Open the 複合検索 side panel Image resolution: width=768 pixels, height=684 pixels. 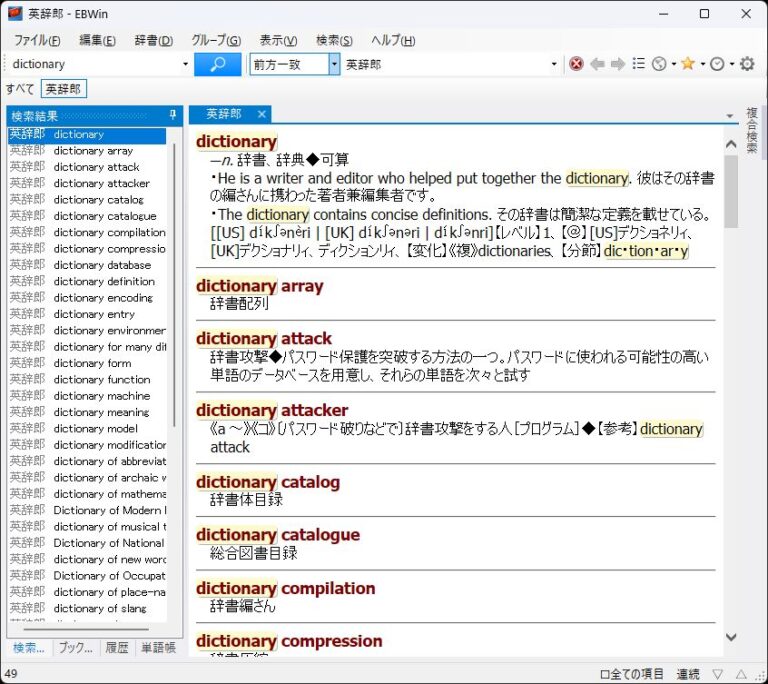coord(752,130)
